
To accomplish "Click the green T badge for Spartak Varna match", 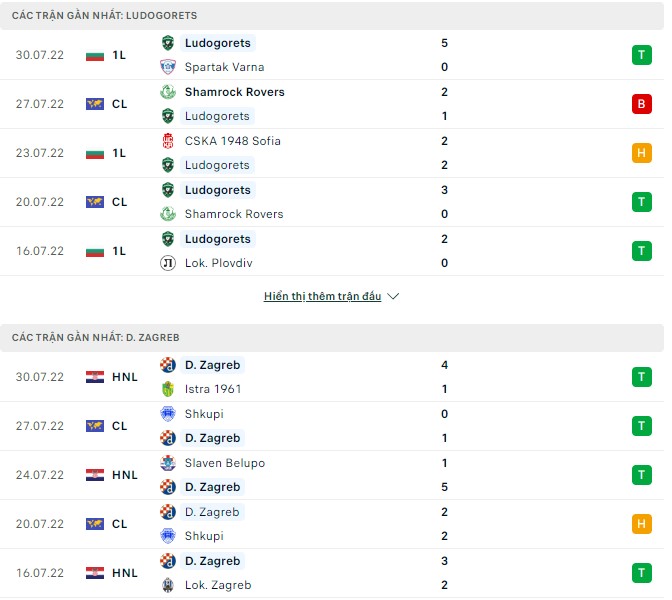I will (641, 55).
